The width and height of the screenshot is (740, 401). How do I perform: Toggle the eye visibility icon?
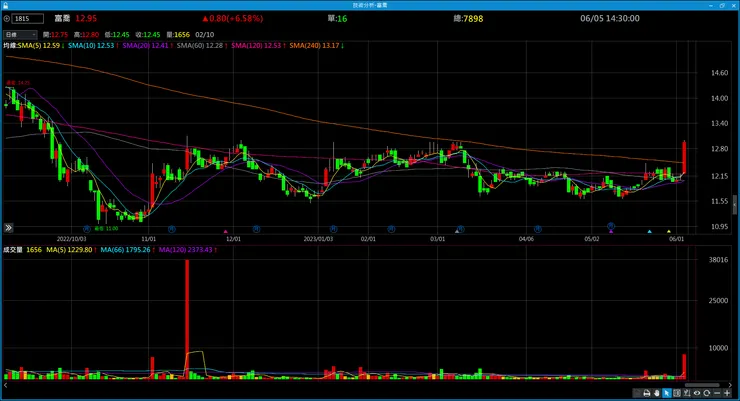697,393
